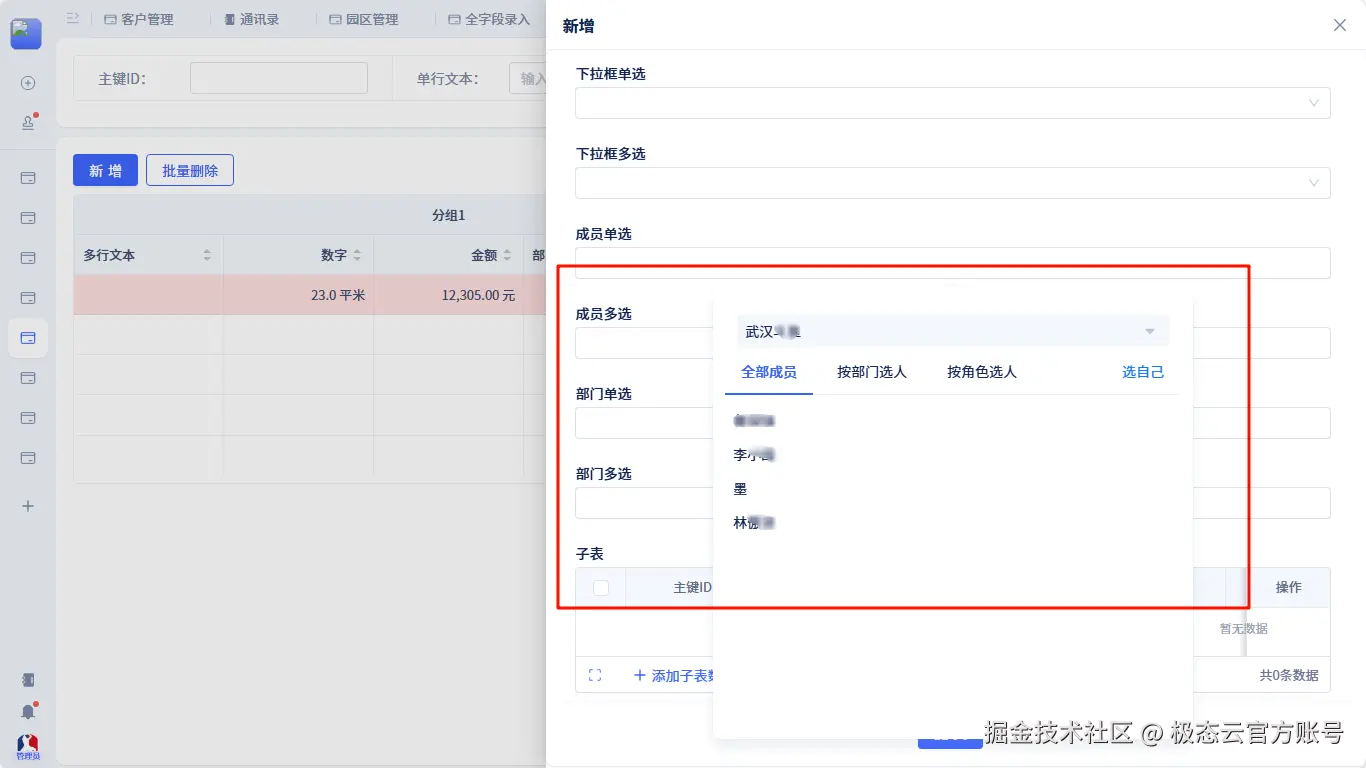
Task: Collapse the menu via tab-bar fold icon
Action: (72, 18)
